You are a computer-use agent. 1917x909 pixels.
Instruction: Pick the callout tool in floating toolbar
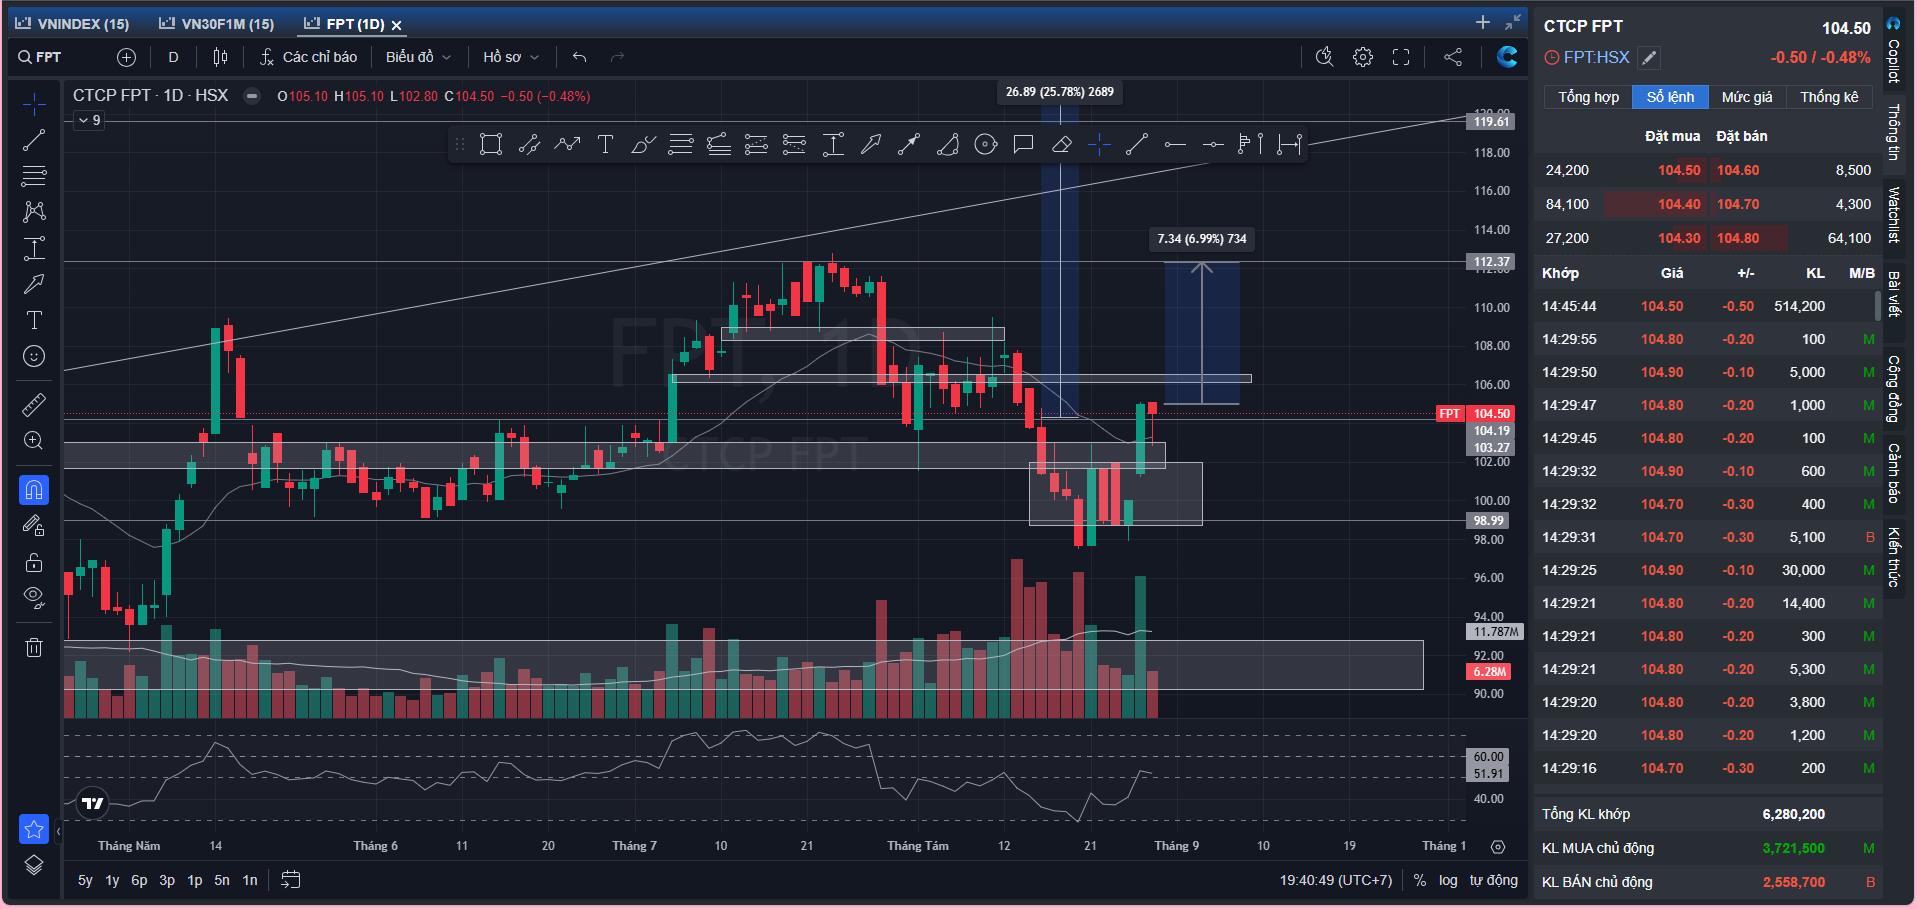pyautogui.click(x=1023, y=145)
